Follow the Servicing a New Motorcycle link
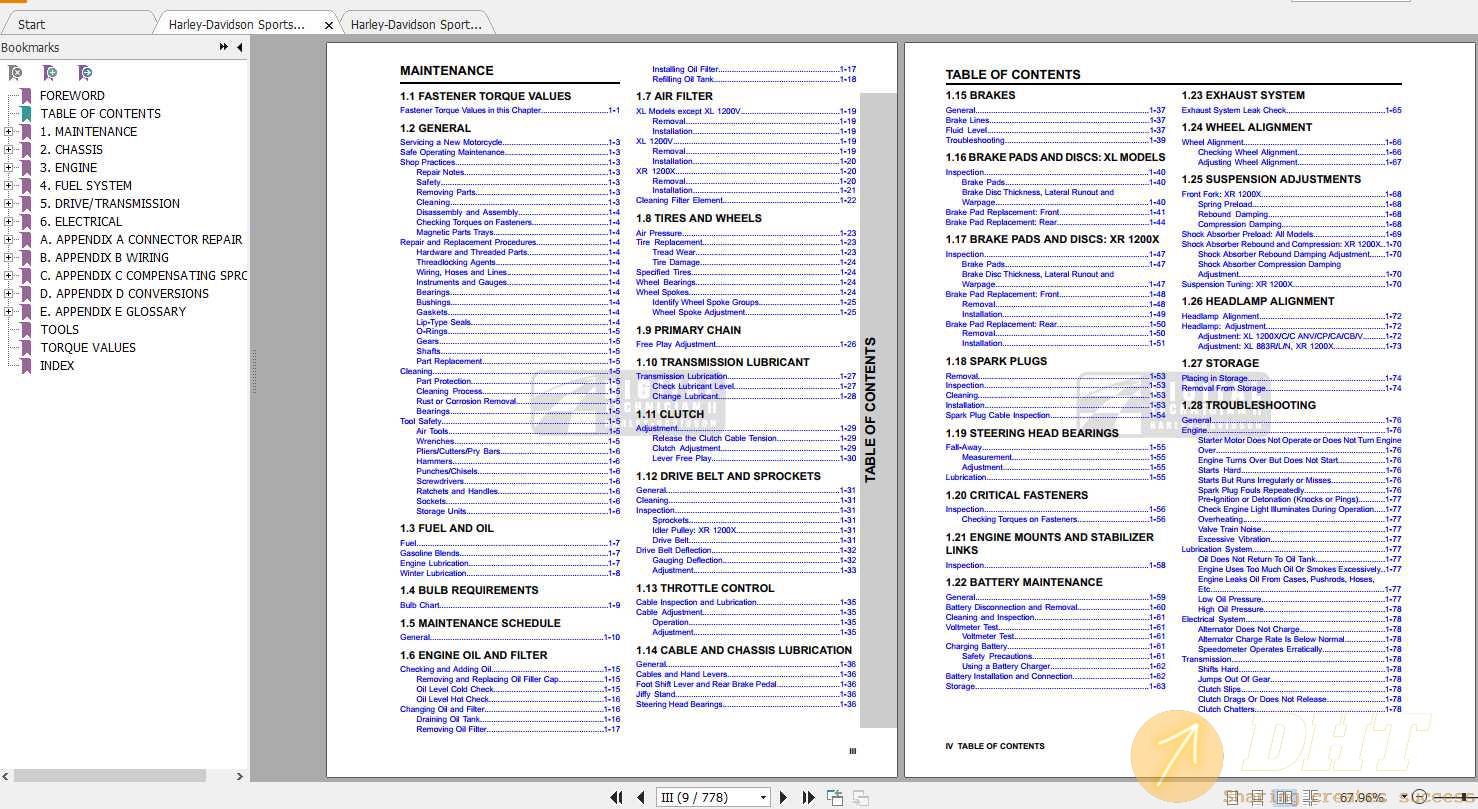This screenshot has width=1478, height=809. click(510, 142)
